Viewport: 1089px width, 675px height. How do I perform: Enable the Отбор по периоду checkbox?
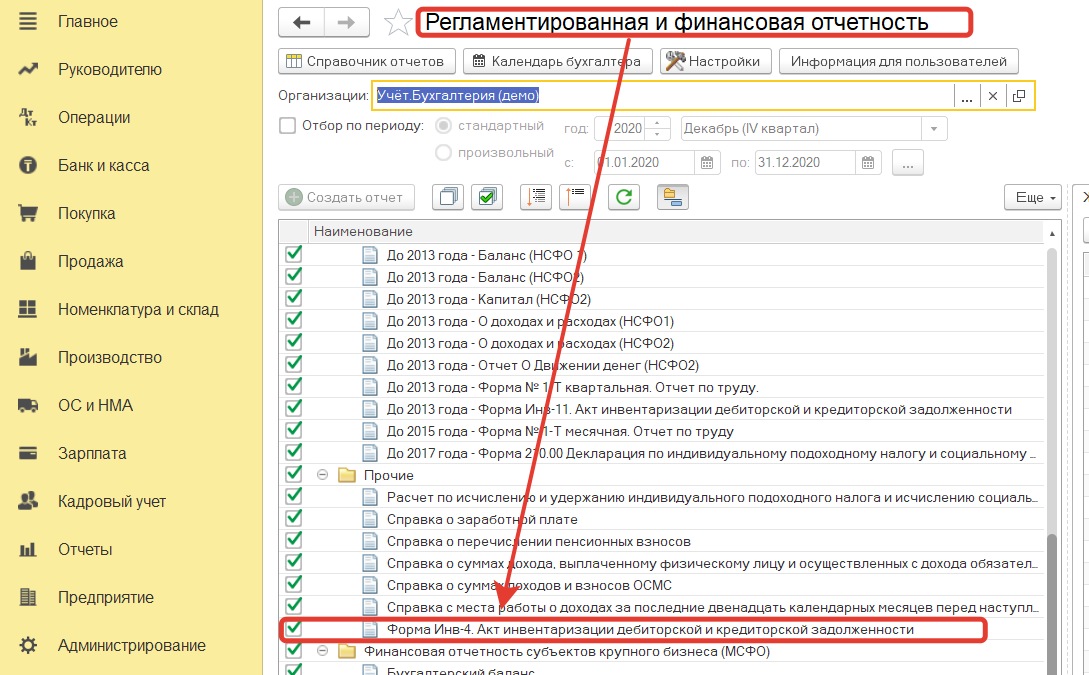tap(287, 127)
